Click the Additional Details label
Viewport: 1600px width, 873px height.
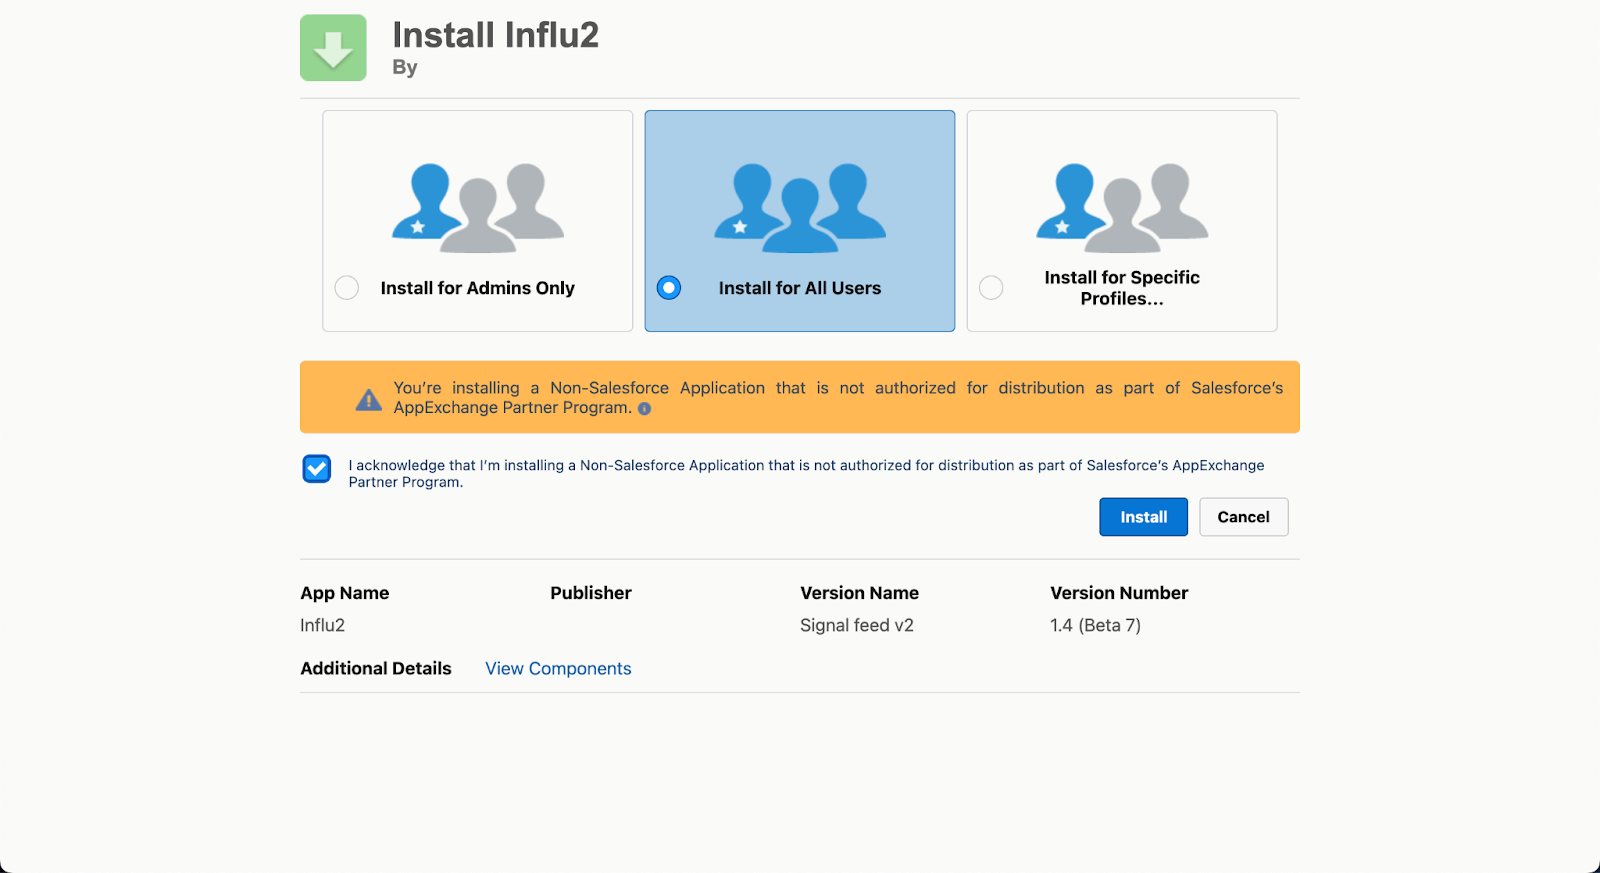tap(376, 668)
